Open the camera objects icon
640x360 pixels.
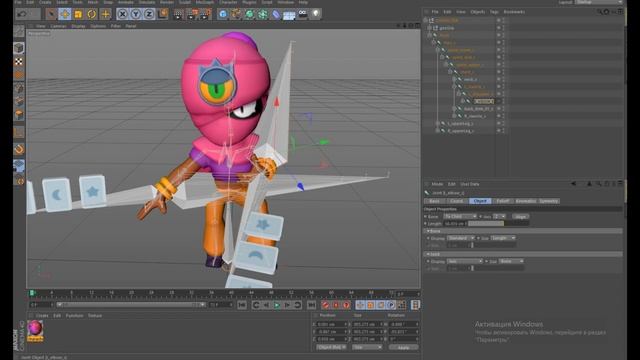(x=302, y=14)
